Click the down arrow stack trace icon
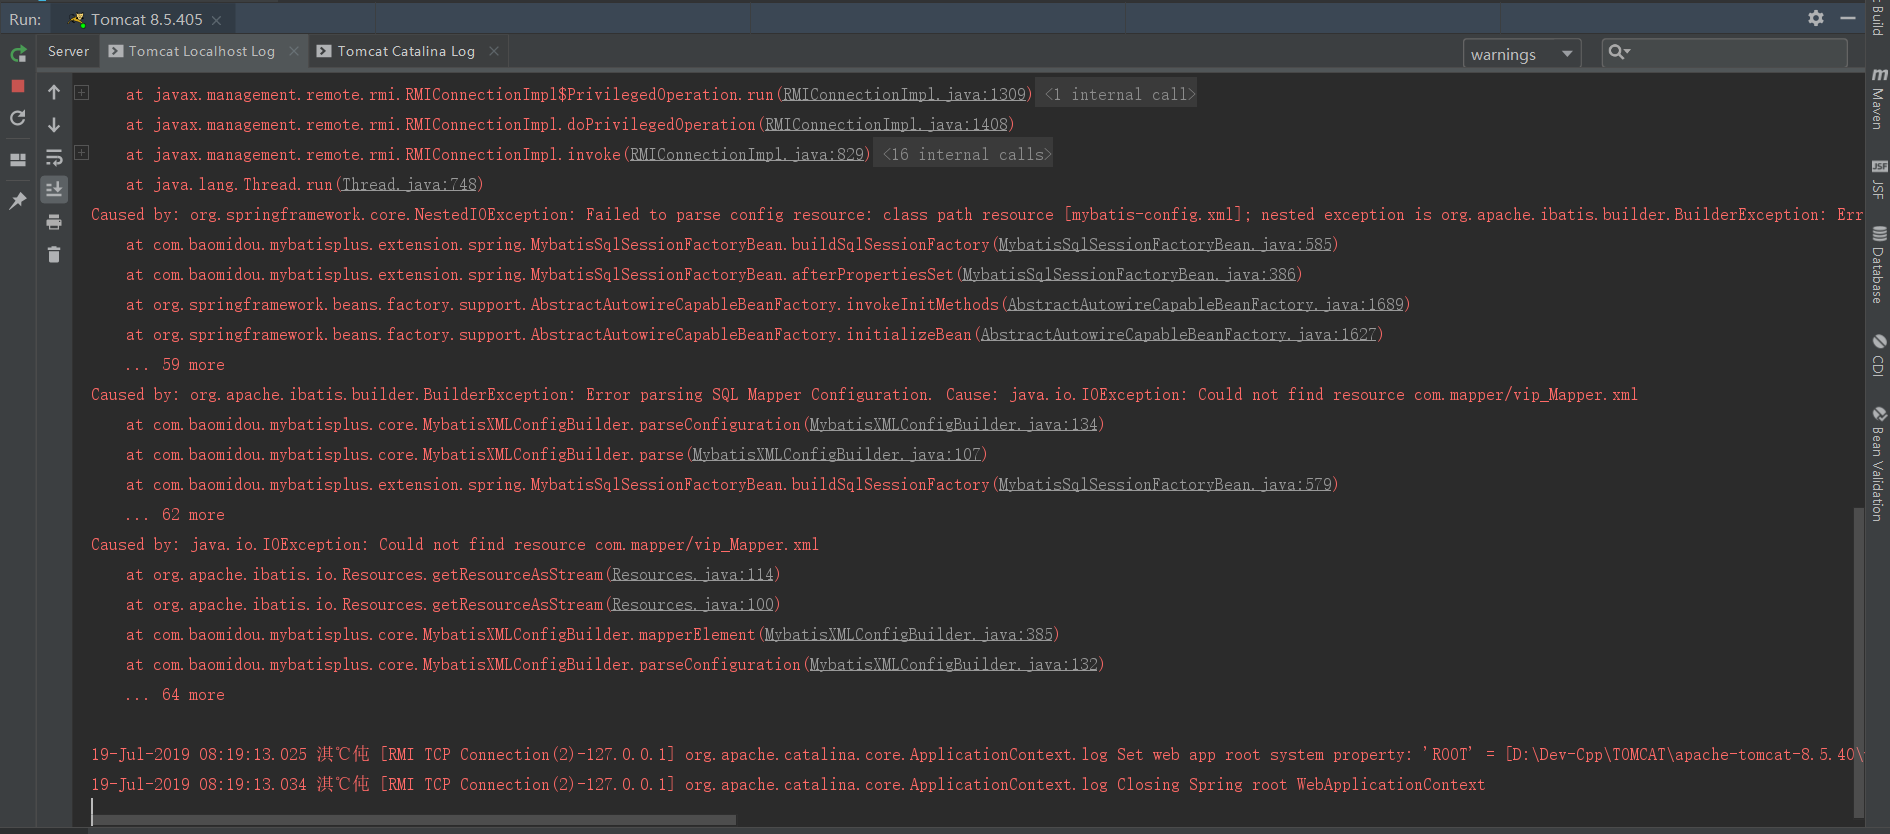1890x834 pixels. (54, 125)
